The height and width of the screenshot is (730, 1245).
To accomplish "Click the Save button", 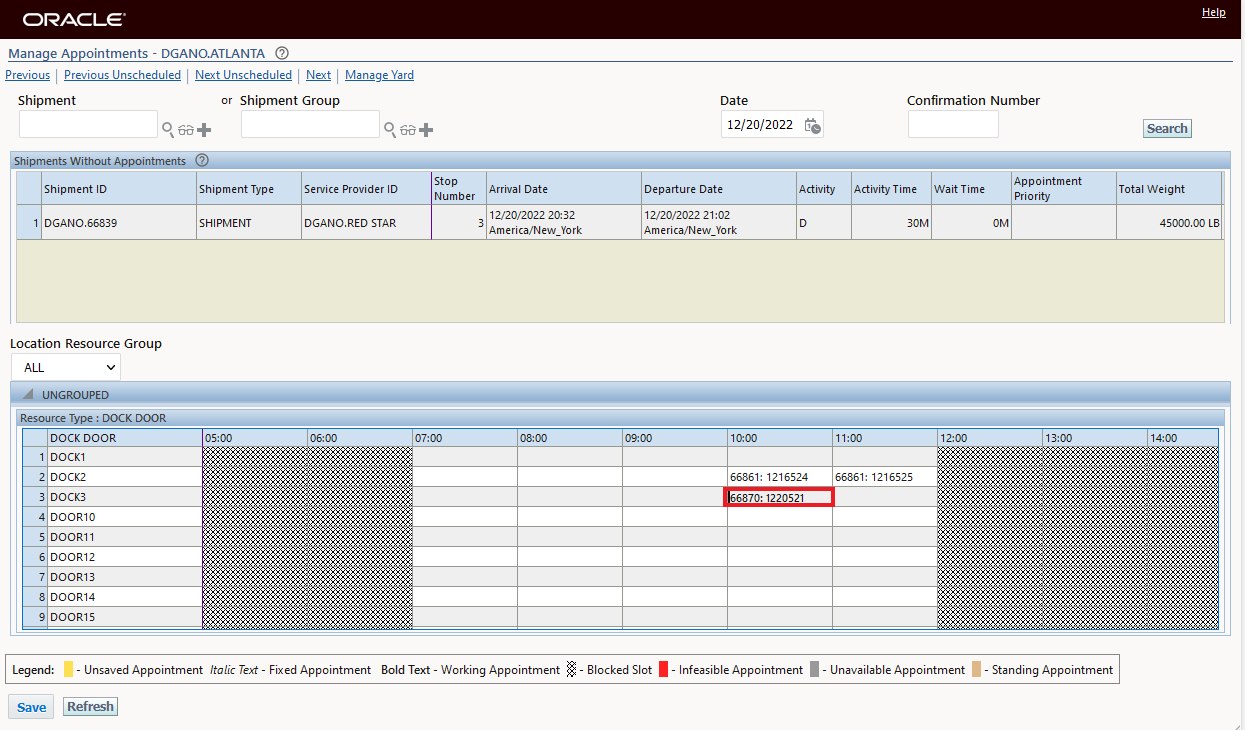I will (x=31, y=707).
